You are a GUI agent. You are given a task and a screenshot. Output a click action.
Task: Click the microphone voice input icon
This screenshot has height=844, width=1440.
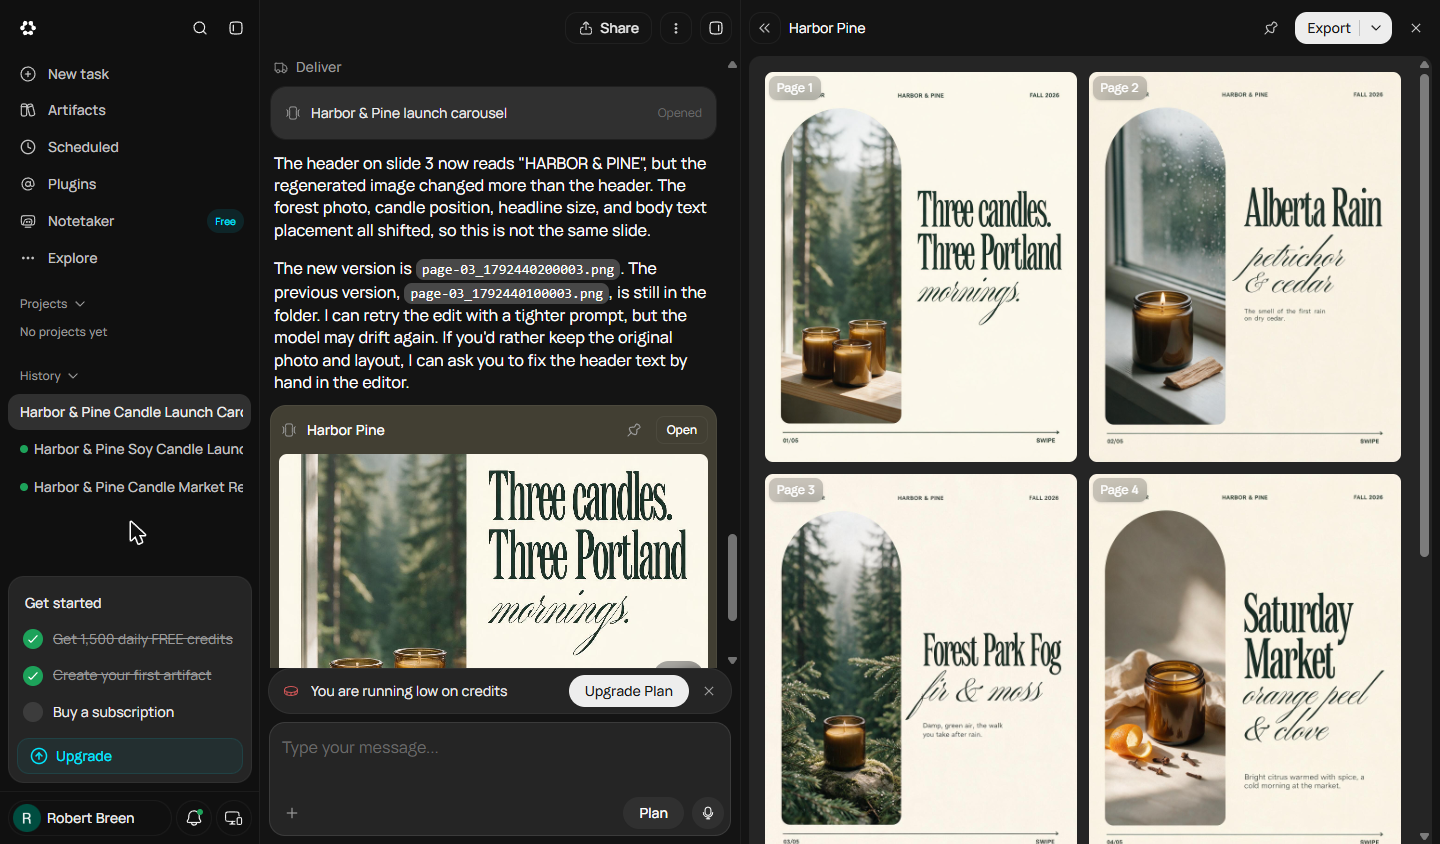[708, 813]
